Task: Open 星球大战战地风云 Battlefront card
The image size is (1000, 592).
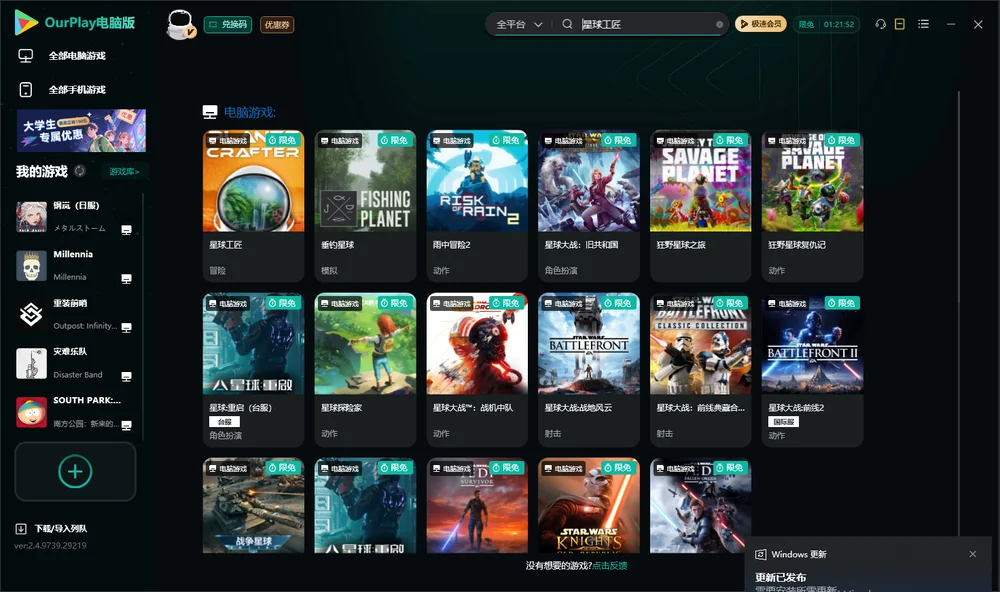Action: click(x=589, y=369)
